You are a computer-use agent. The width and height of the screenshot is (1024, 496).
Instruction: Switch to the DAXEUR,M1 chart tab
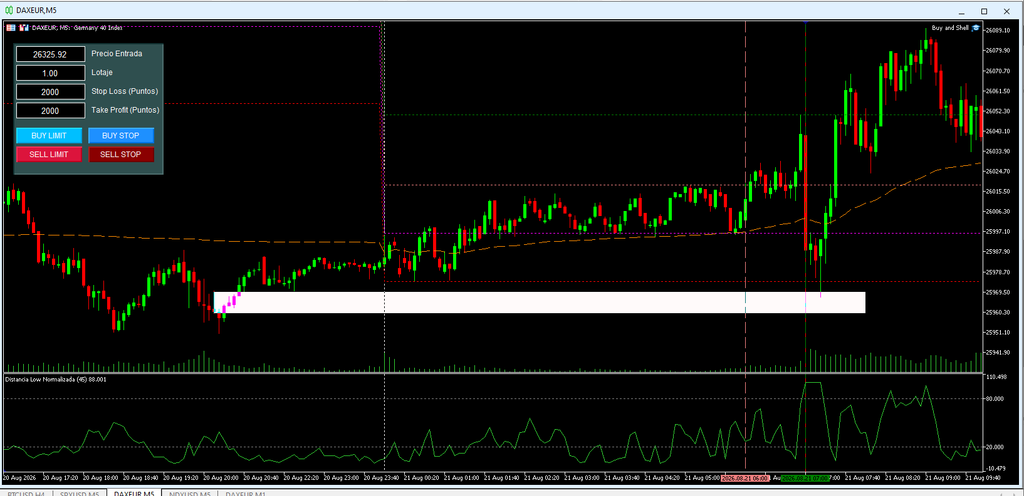point(247,492)
